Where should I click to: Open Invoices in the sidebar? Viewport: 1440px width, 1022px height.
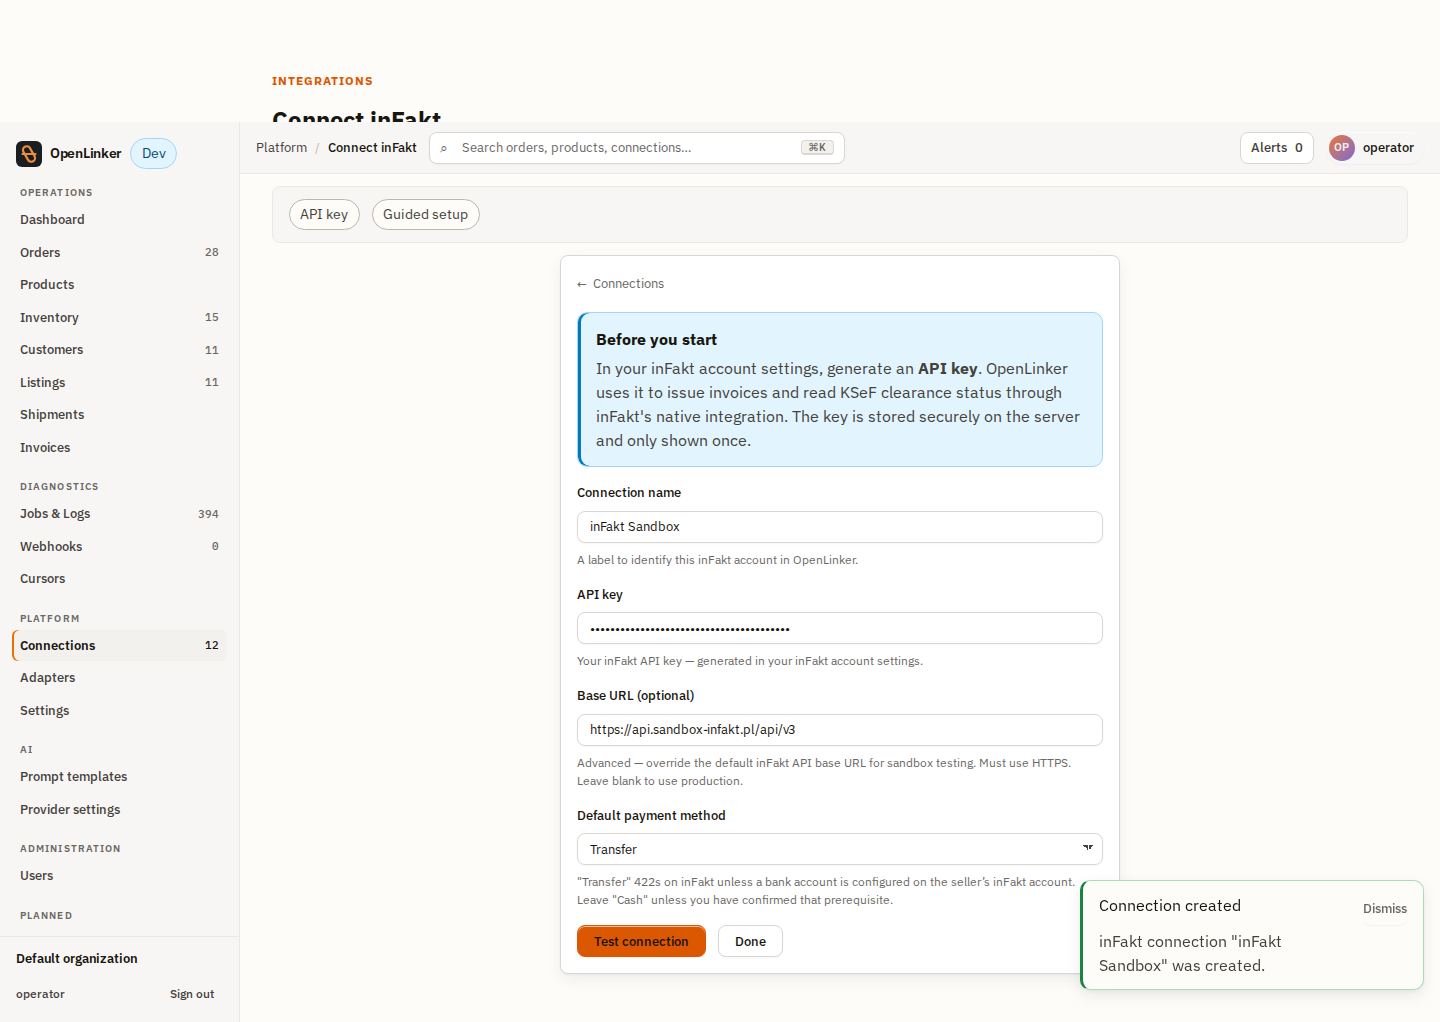[119, 447]
